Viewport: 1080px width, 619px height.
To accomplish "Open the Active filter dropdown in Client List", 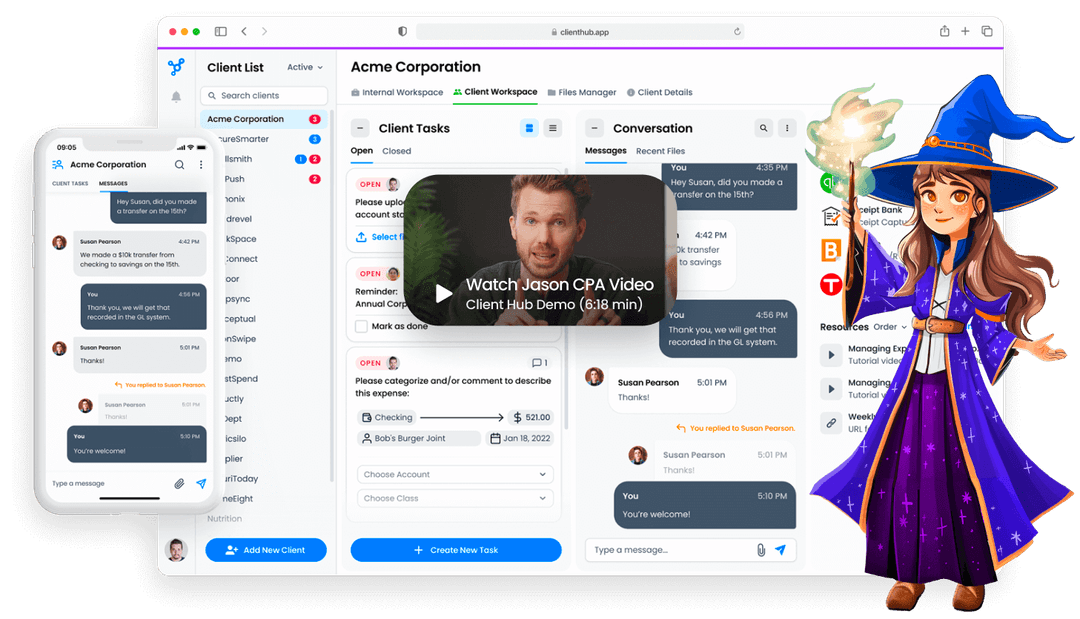I will (x=303, y=67).
